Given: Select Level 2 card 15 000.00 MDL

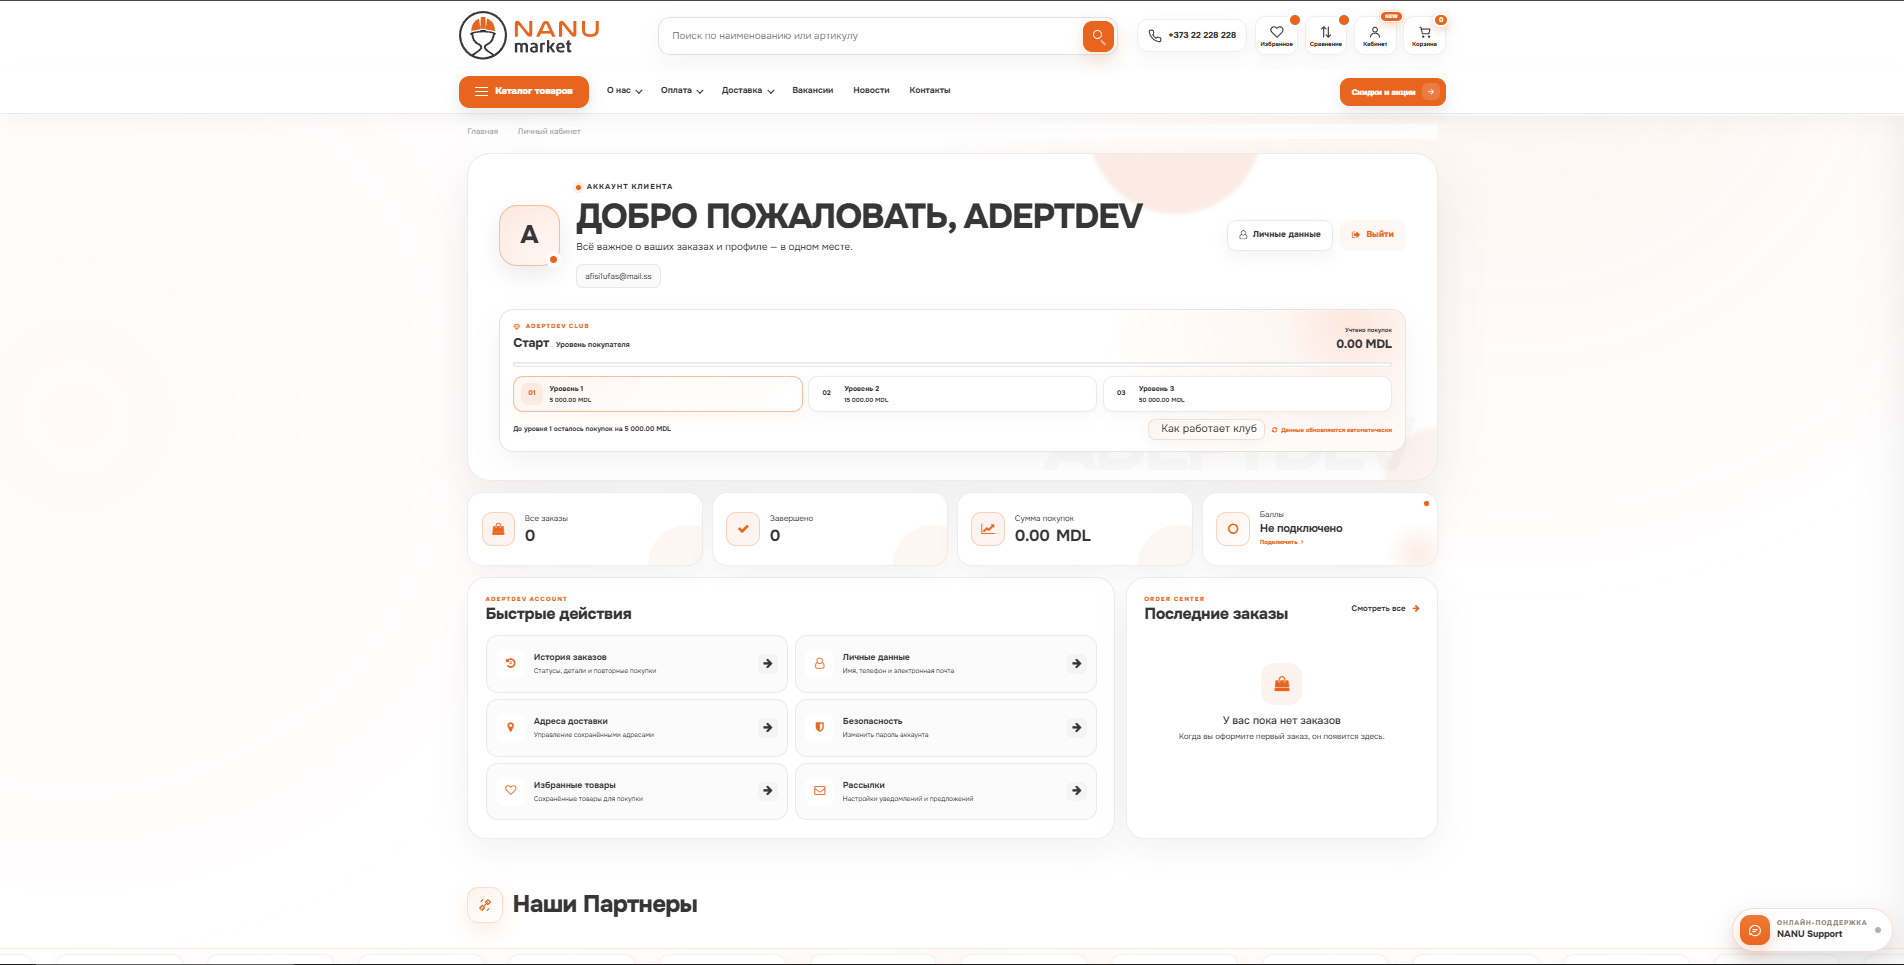Looking at the screenshot, I should coord(952,394).
